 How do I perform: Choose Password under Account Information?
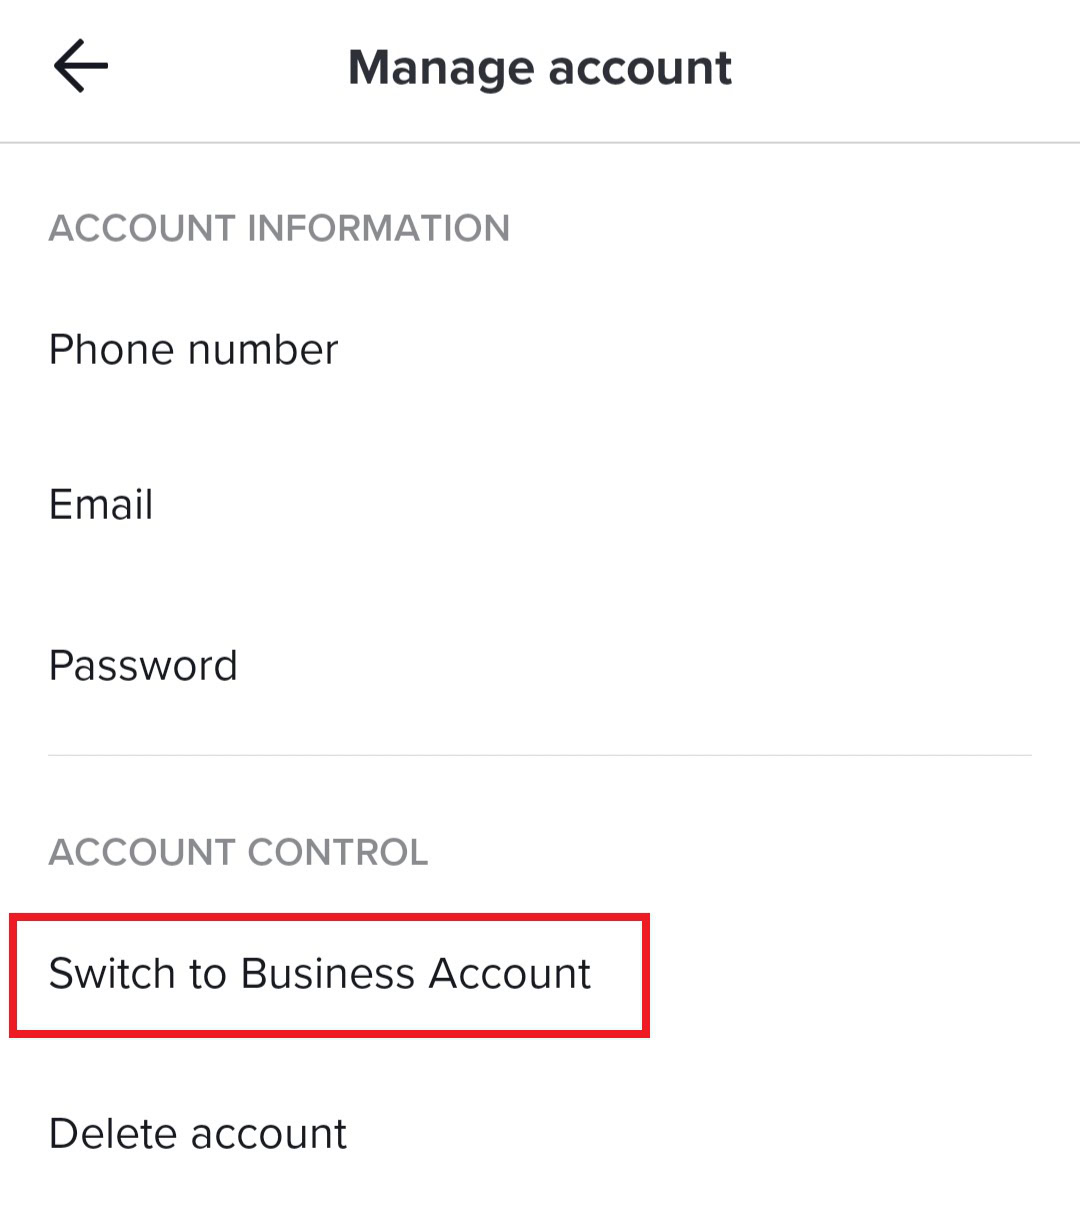(143, 666)
